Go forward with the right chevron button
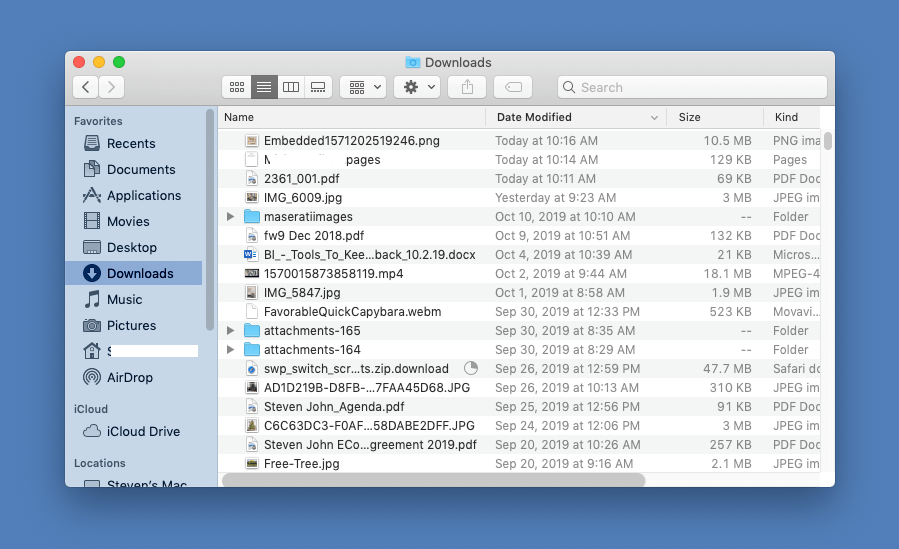Image resolution: width=899 pixels, height=549 pixels. coord(111,87)
